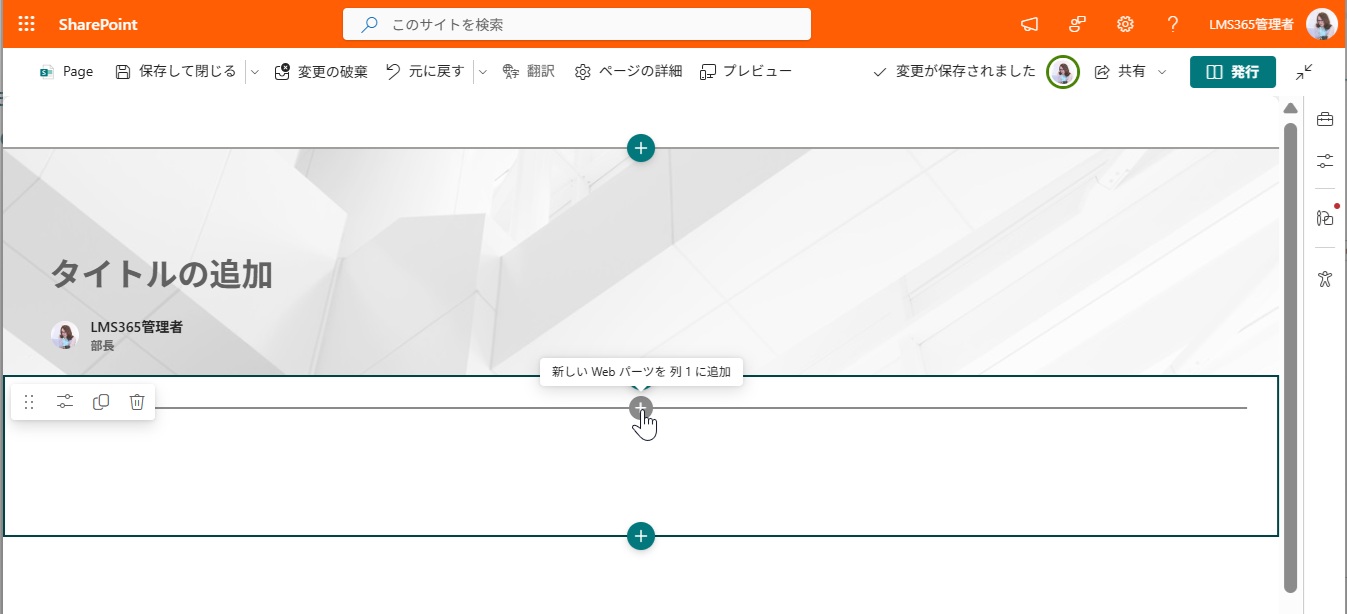Click 変更の破棄 button
The width and height of the screenshot is (1347, 614).
321,72
